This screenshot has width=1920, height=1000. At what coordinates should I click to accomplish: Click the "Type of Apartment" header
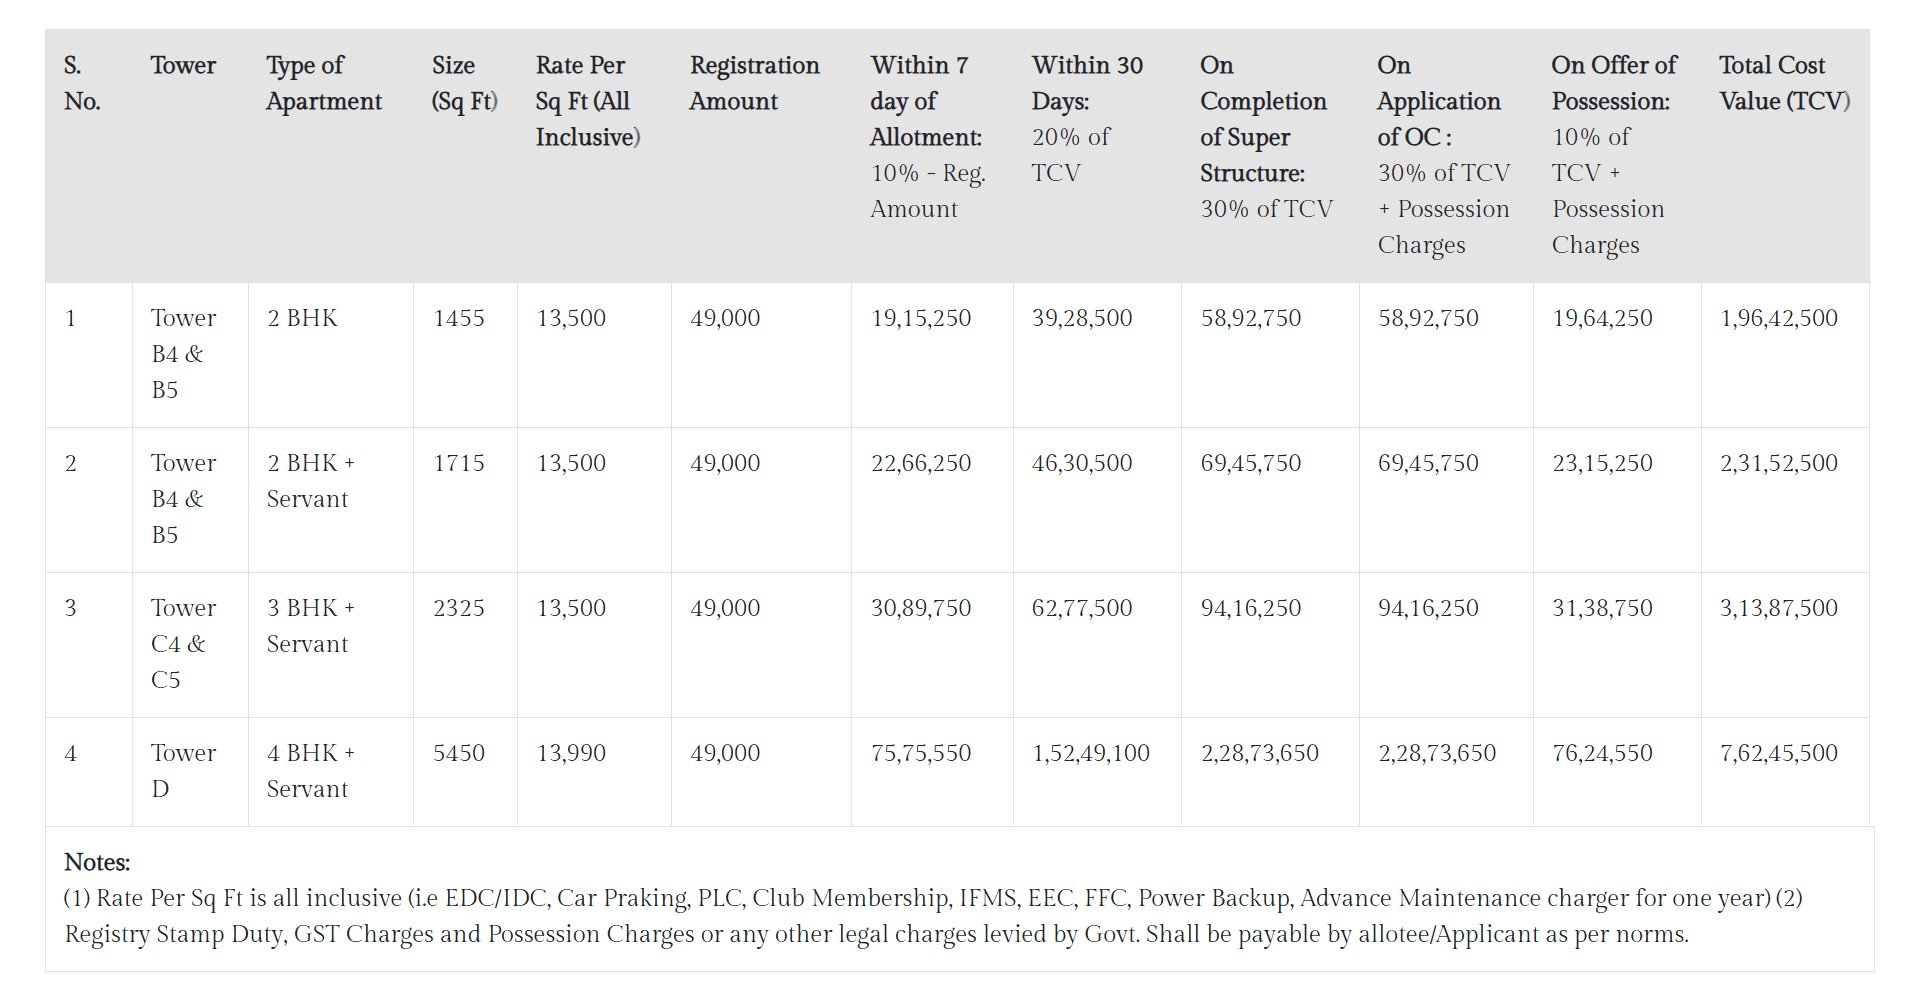[323, 83]
